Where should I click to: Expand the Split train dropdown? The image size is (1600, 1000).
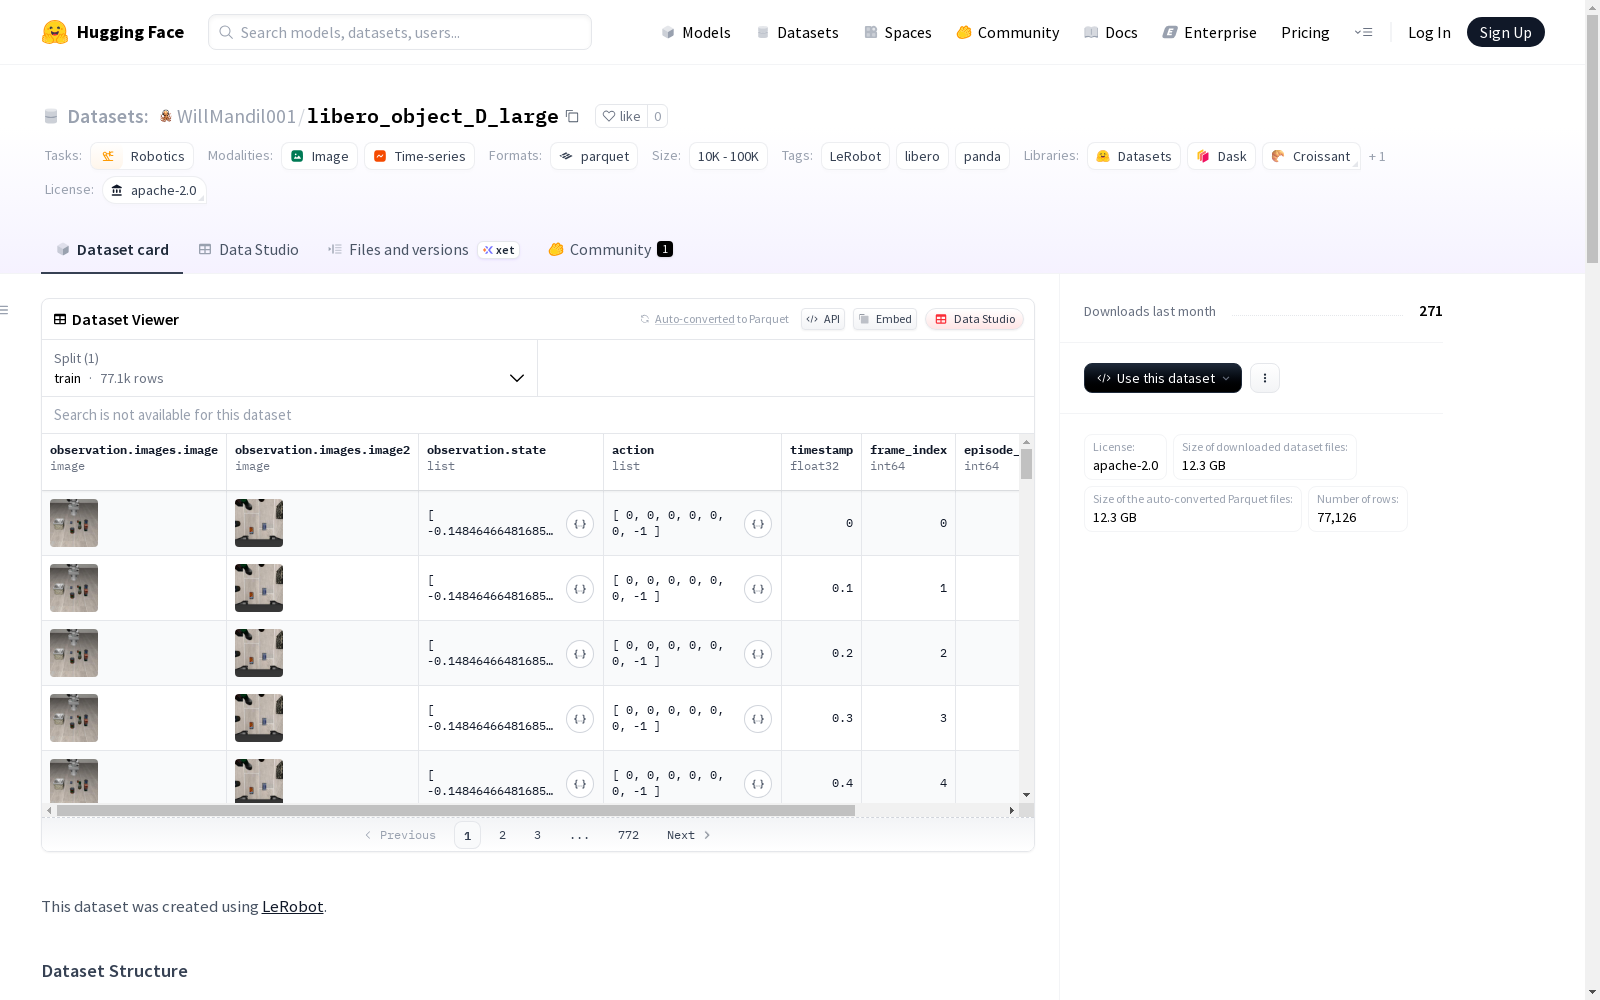[x=289, y=368]
